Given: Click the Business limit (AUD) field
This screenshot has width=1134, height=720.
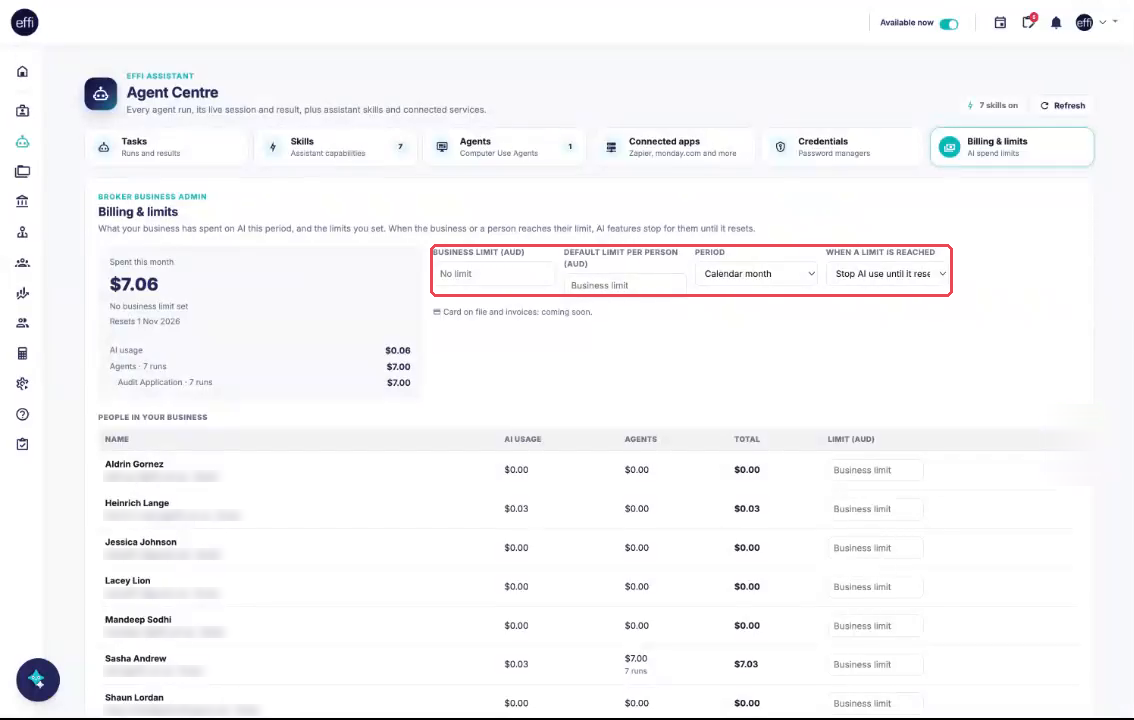Looking at the screenshot, I should (x=493, y=273).
